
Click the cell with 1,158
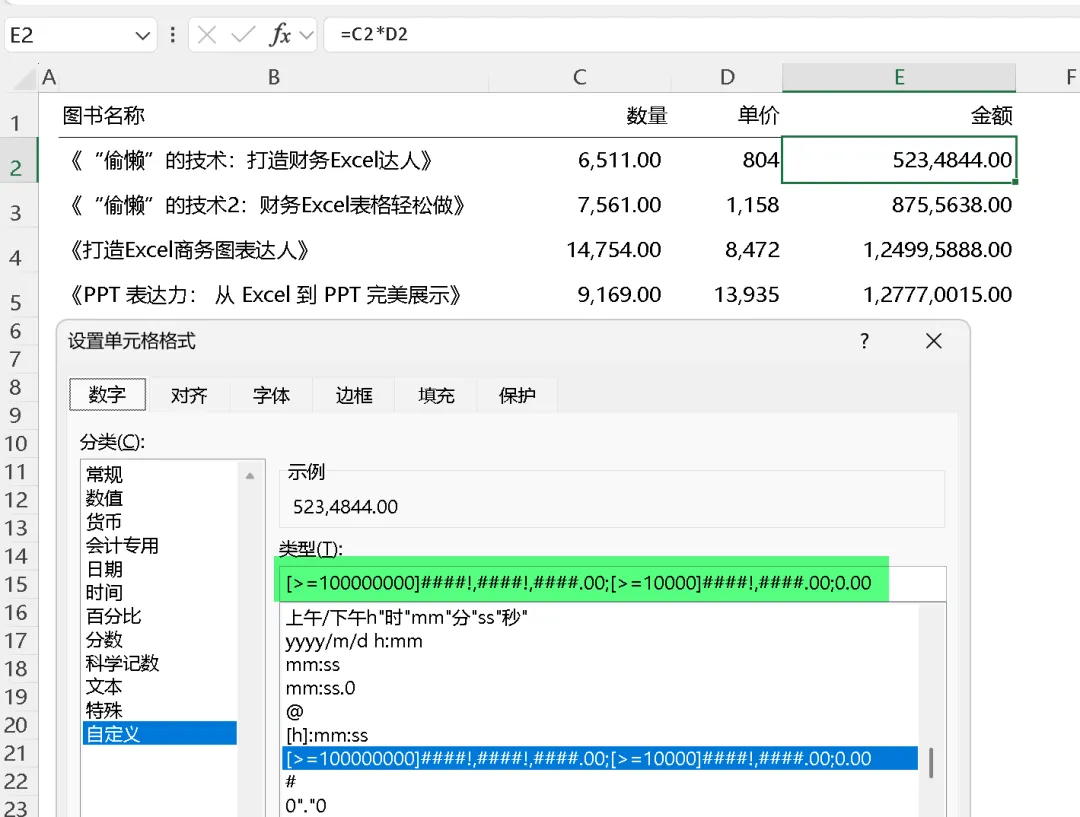[x=727, y=205]
